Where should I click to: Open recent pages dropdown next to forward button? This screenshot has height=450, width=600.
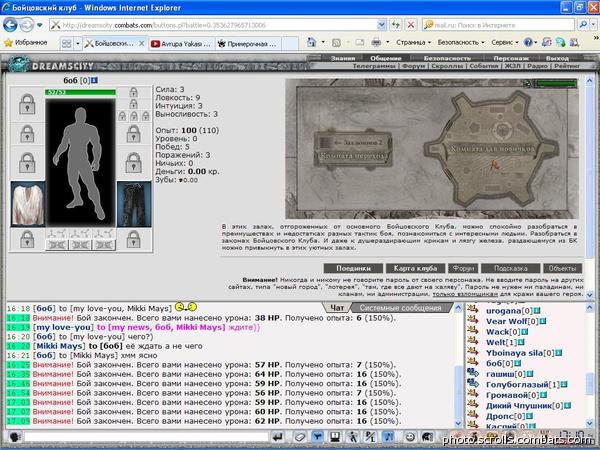(40, 26)
